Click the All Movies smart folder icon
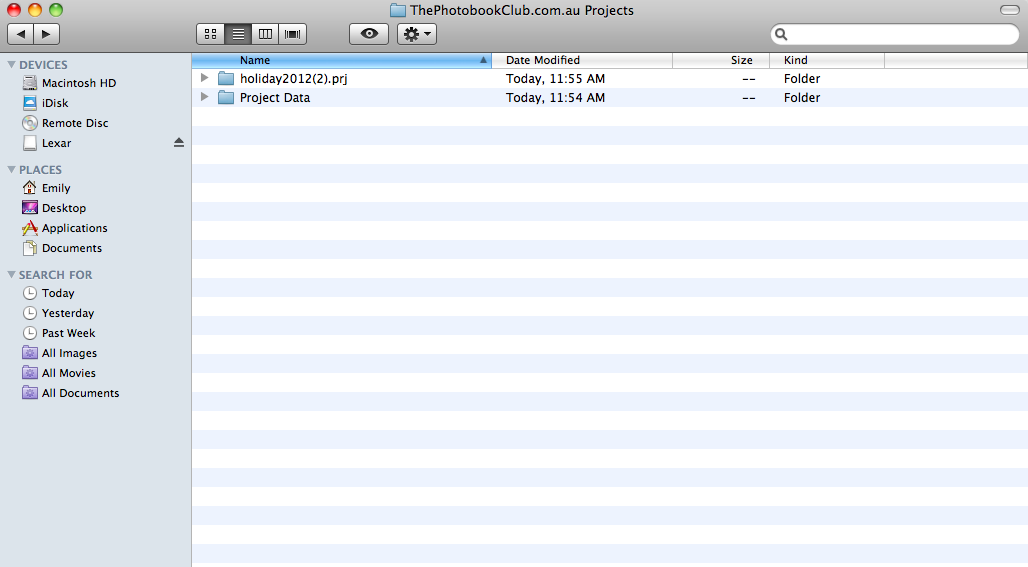This screenshot has width=1028, height=567. [30, 373]
